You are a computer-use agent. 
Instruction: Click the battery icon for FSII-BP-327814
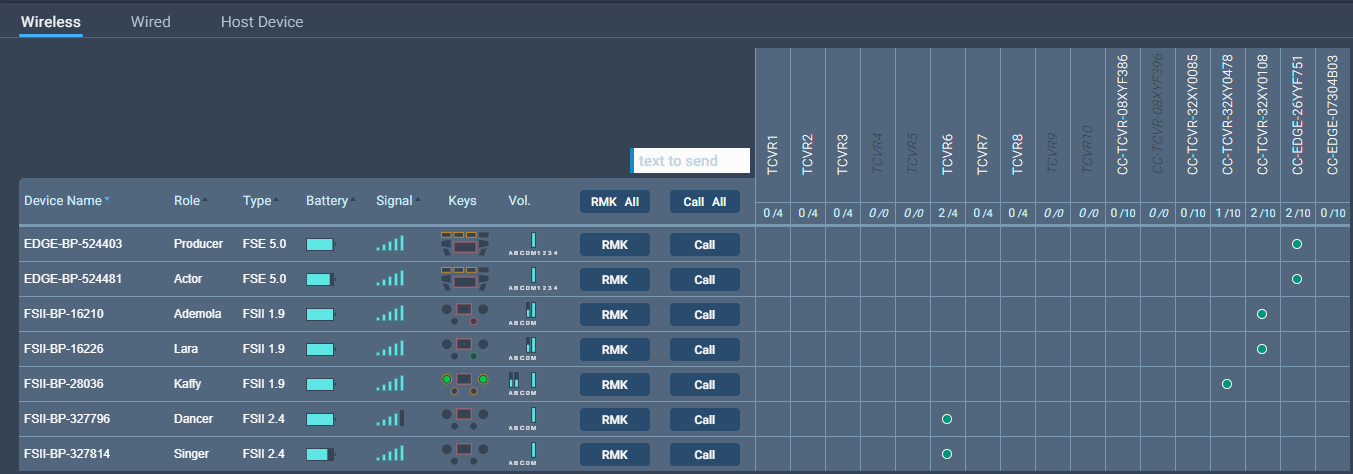tap(320, 454)
